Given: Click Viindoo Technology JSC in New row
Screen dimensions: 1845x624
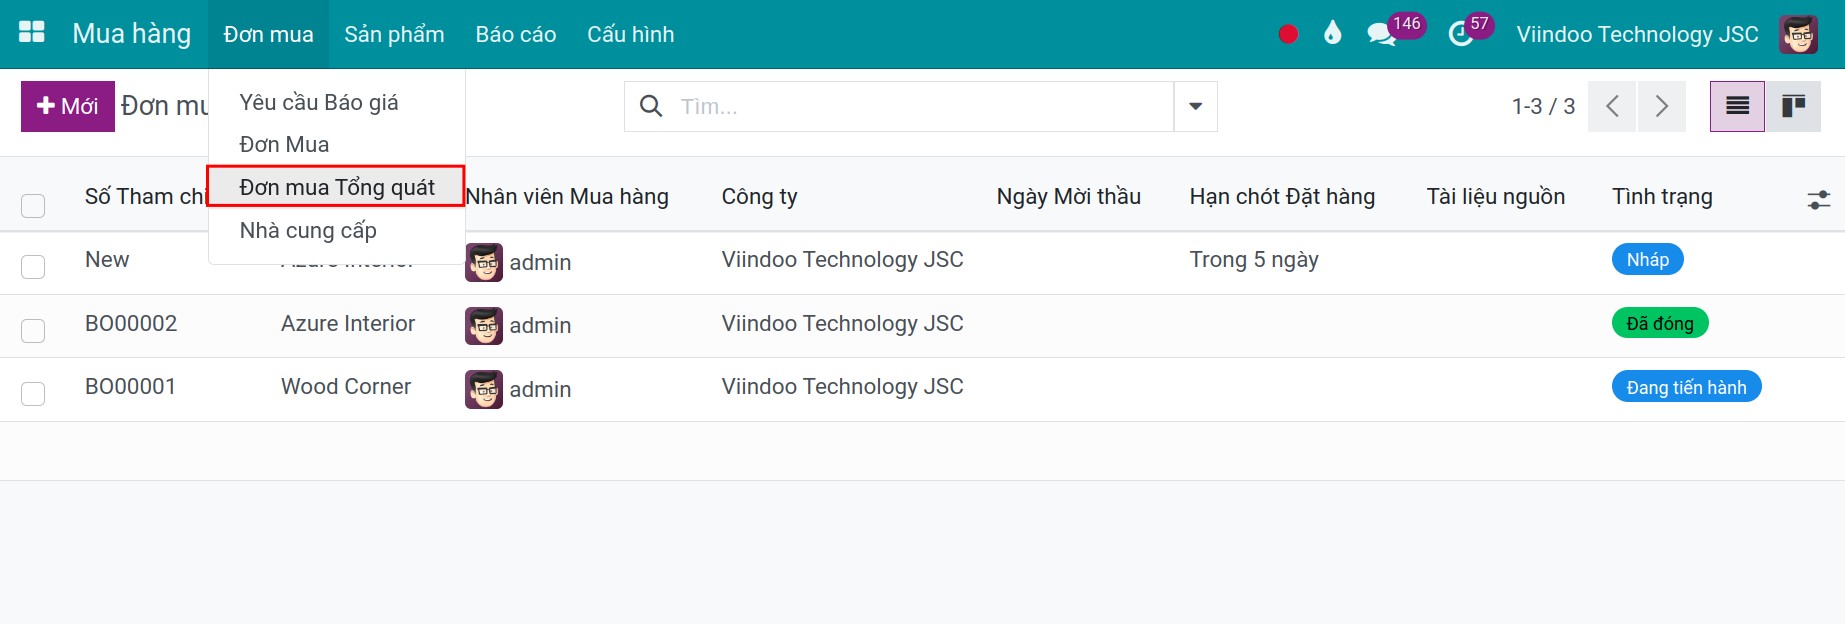Looking at the screenshot, I should [842, 260].
